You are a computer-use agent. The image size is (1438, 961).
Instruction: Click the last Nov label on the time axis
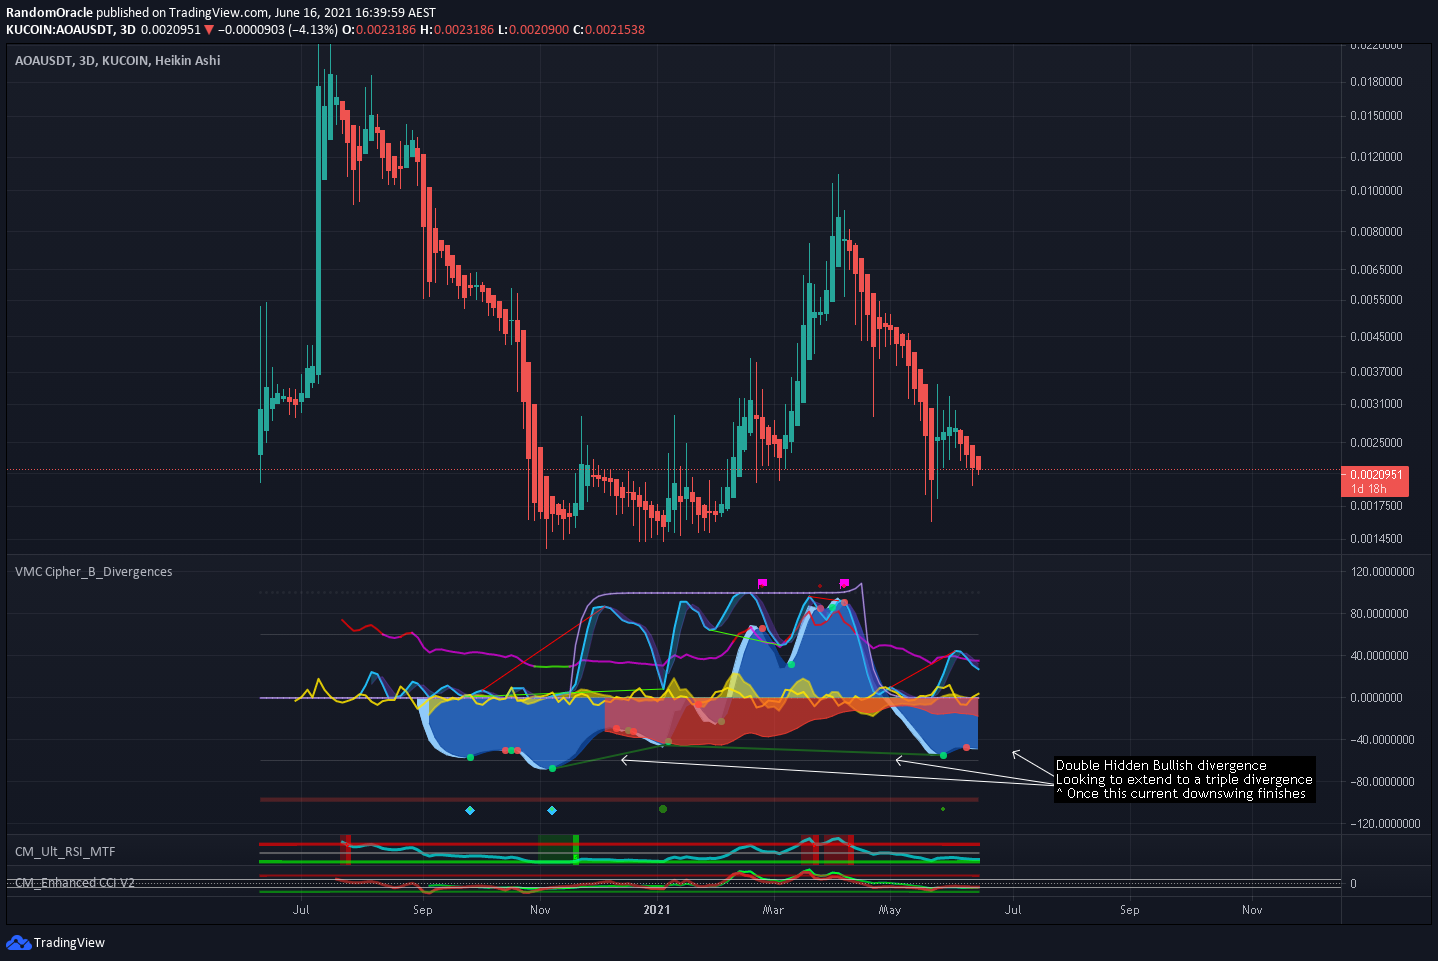[1252, 910]
